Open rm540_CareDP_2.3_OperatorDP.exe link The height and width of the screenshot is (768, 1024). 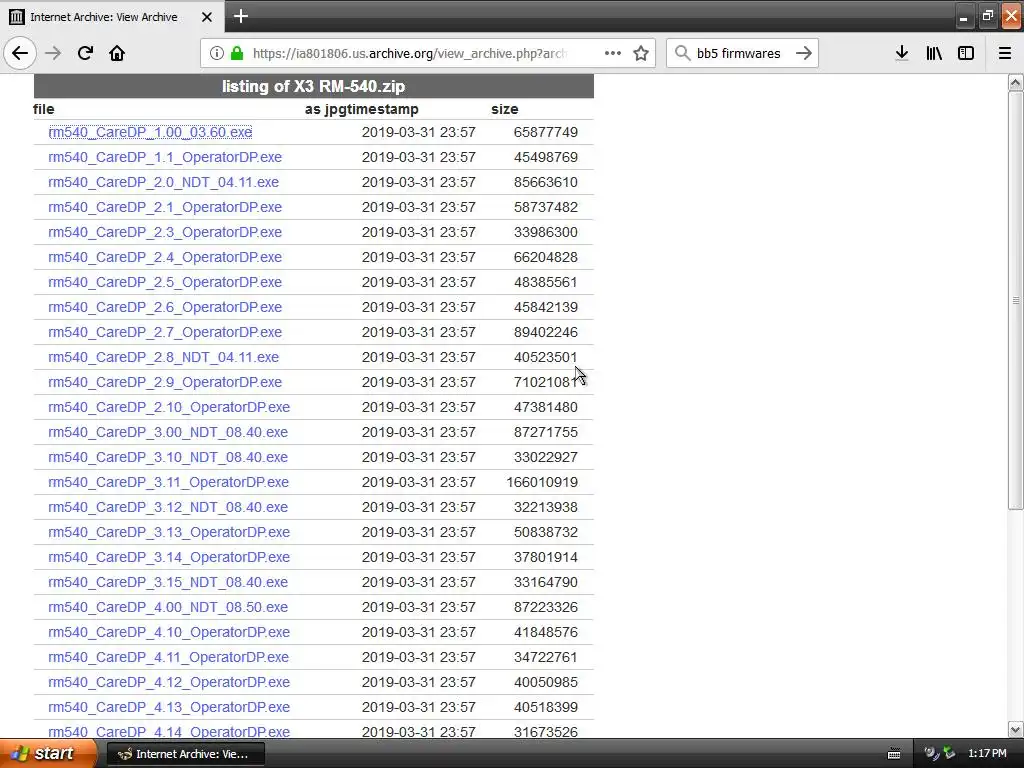[165, 232]
